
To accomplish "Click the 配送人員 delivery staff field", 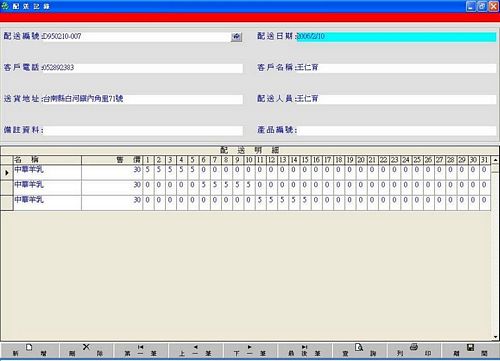I will [396, 99].
